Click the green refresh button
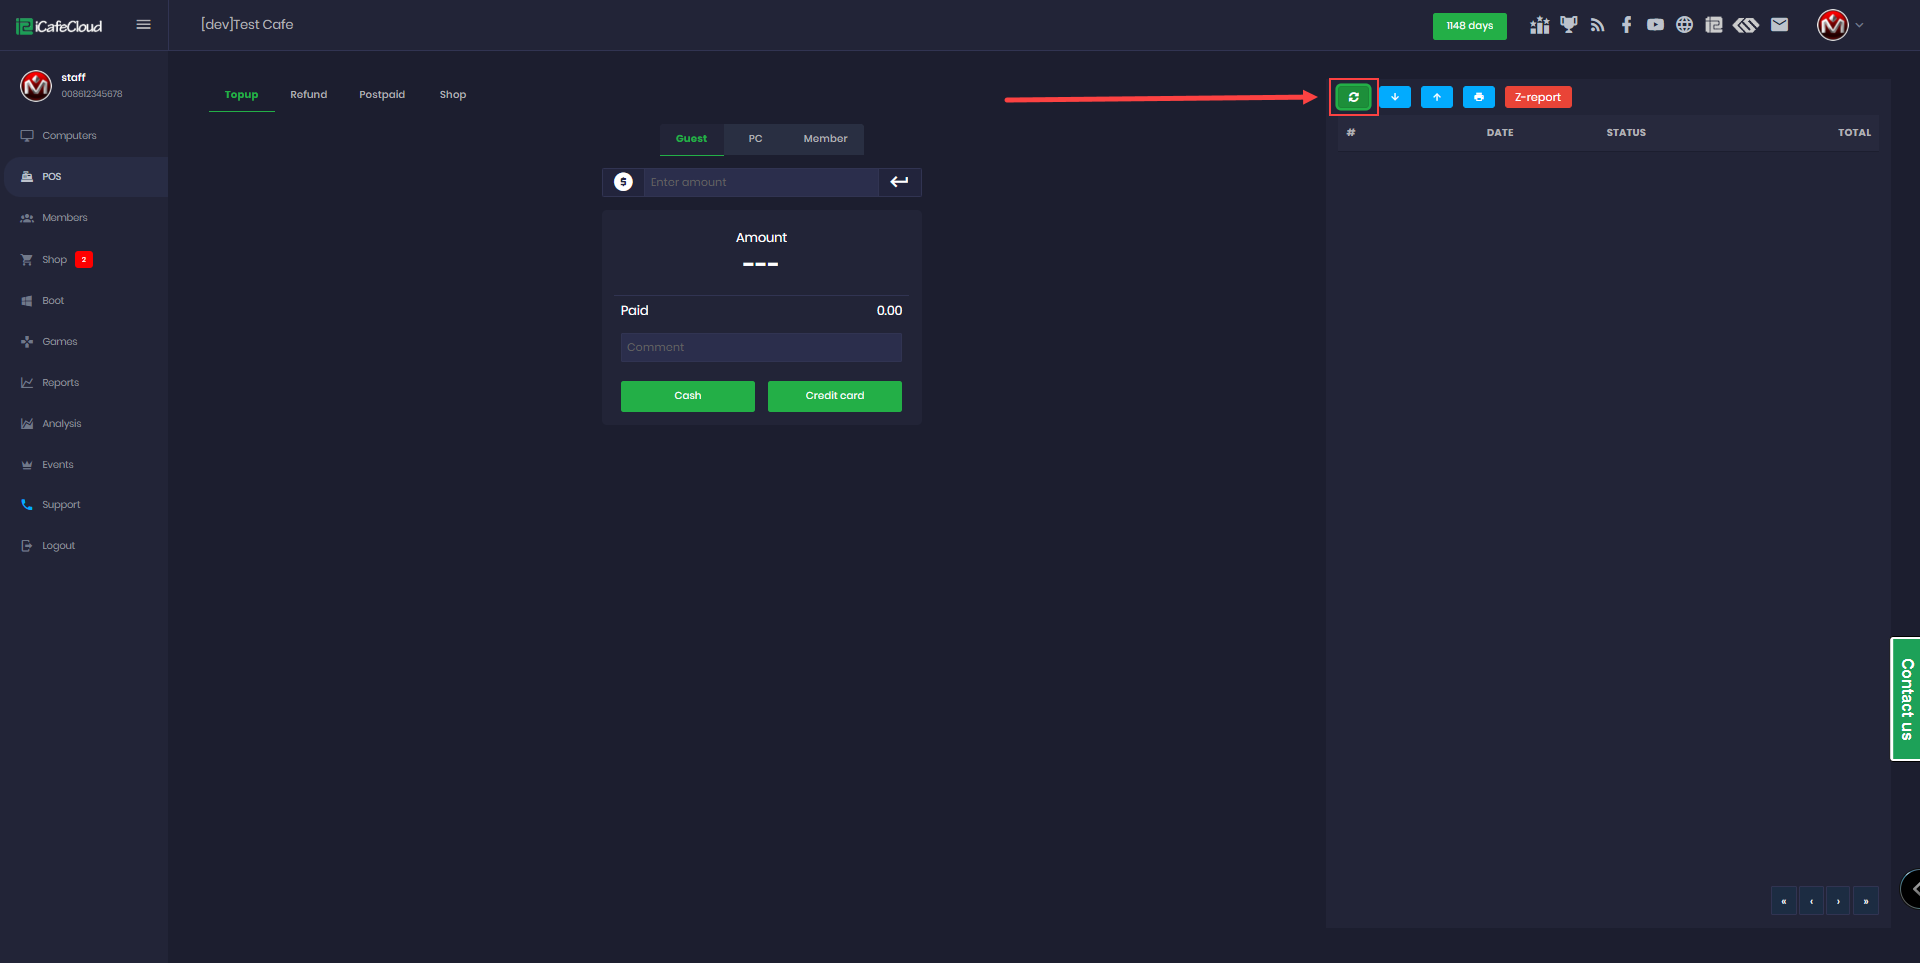The height and width of the screenshot is (963, 1920). [1353, 97]
